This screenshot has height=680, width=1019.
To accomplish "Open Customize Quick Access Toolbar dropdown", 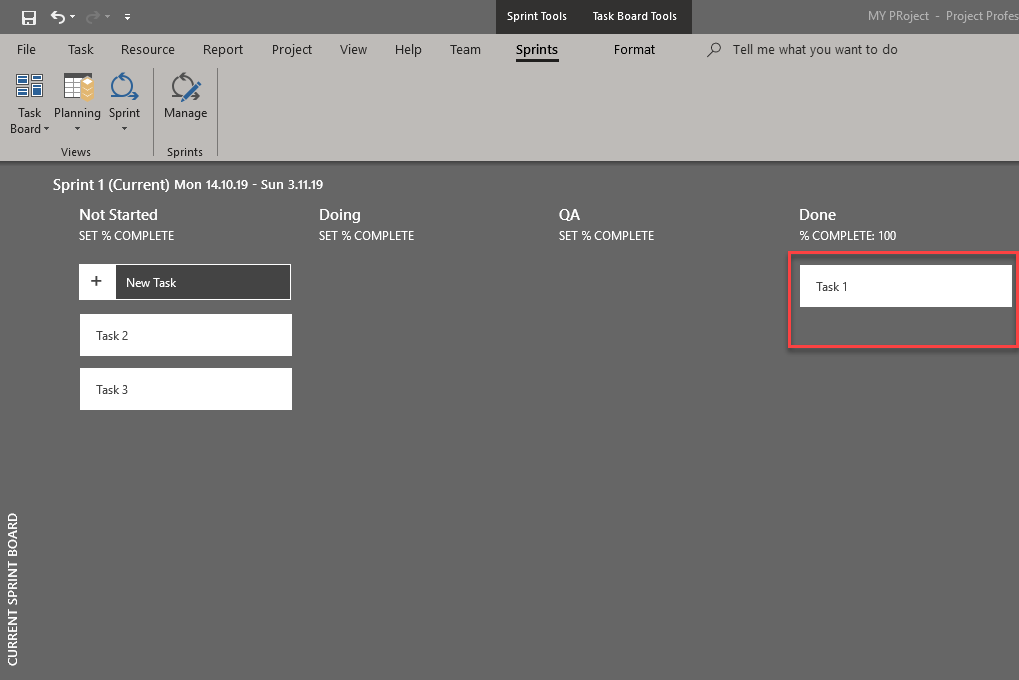I will click(127, 17).
